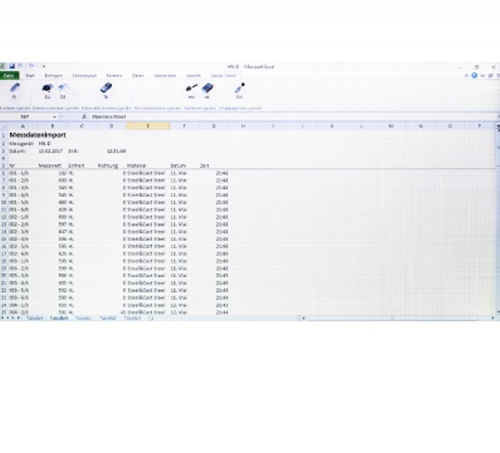
Task: Select column G header
Action: tap(214, 126)
